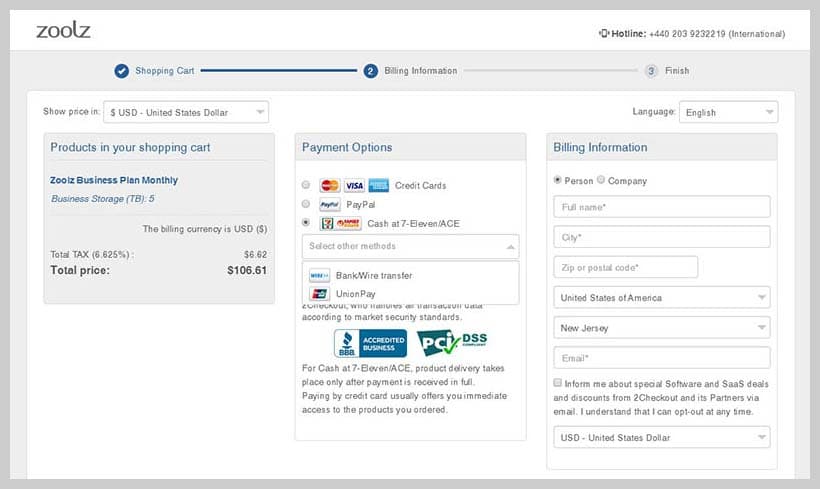Choose UnionPay from the methods list
The width and height of the screenshot is (820, 489).
pos(411,294)
